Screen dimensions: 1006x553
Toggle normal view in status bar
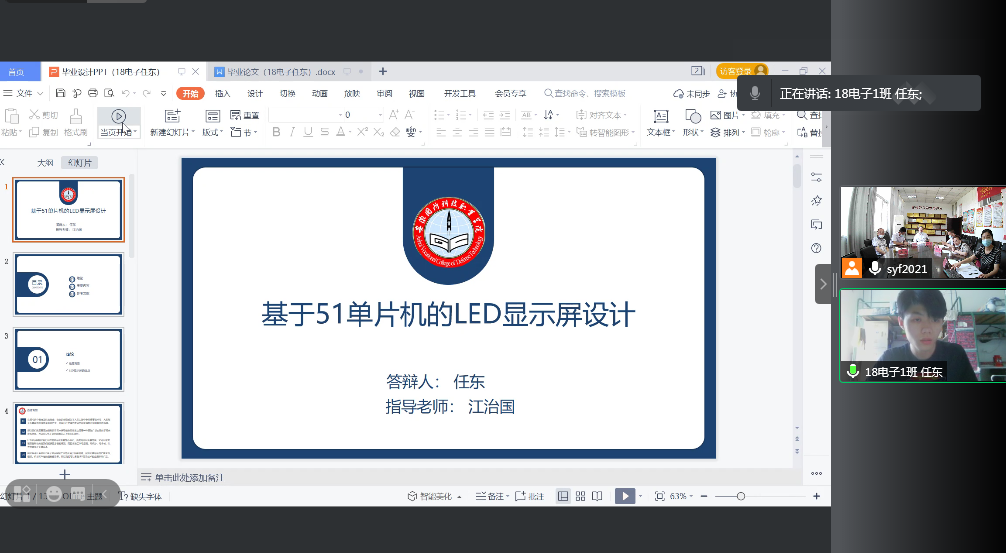563,496
